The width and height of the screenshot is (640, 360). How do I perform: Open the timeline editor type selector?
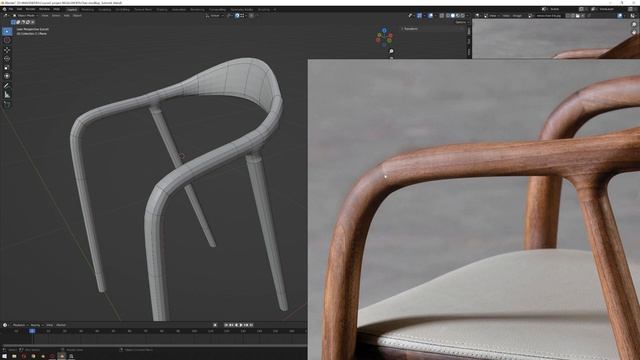(x=6, y=325)
